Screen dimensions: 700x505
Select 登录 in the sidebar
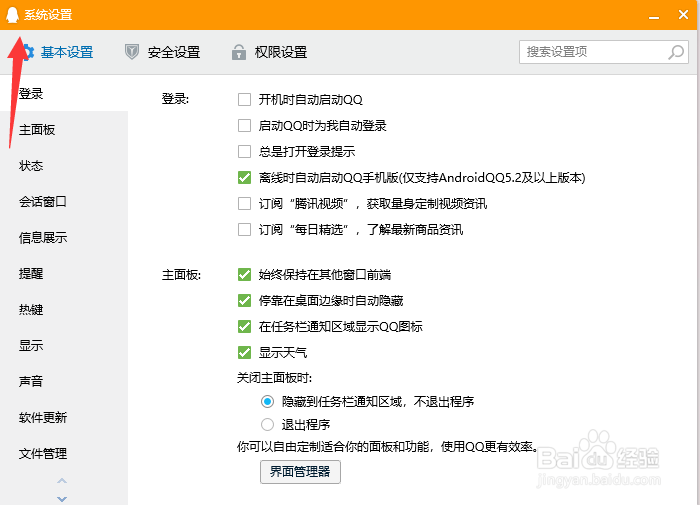(x=64, y=93)
